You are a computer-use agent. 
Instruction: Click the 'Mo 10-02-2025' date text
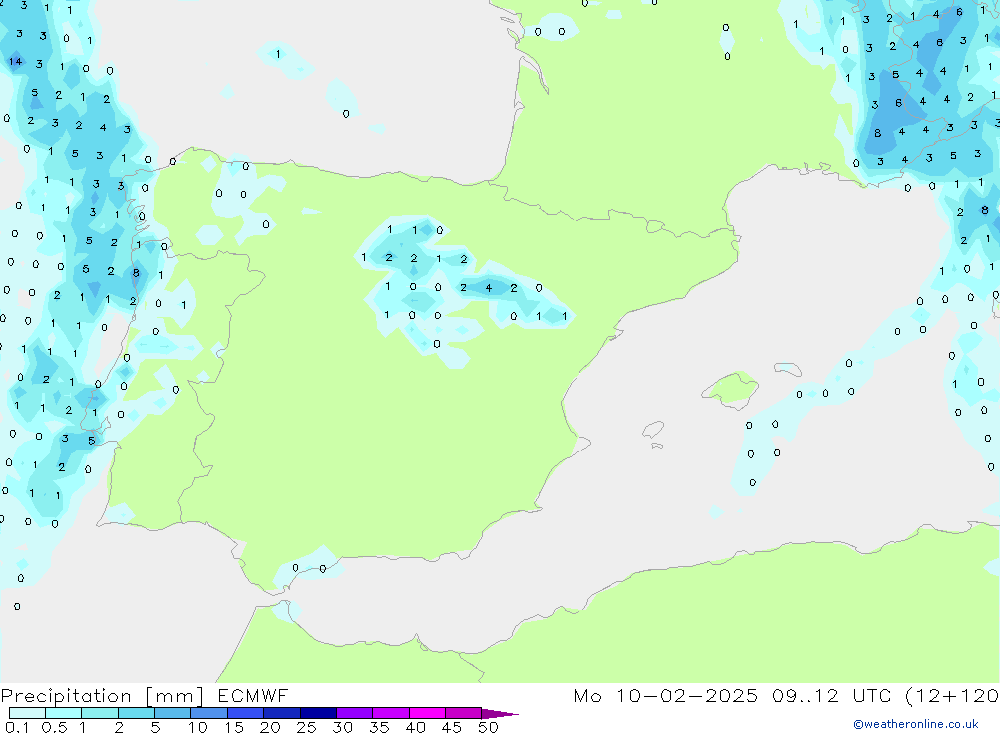tap(665, 695)
